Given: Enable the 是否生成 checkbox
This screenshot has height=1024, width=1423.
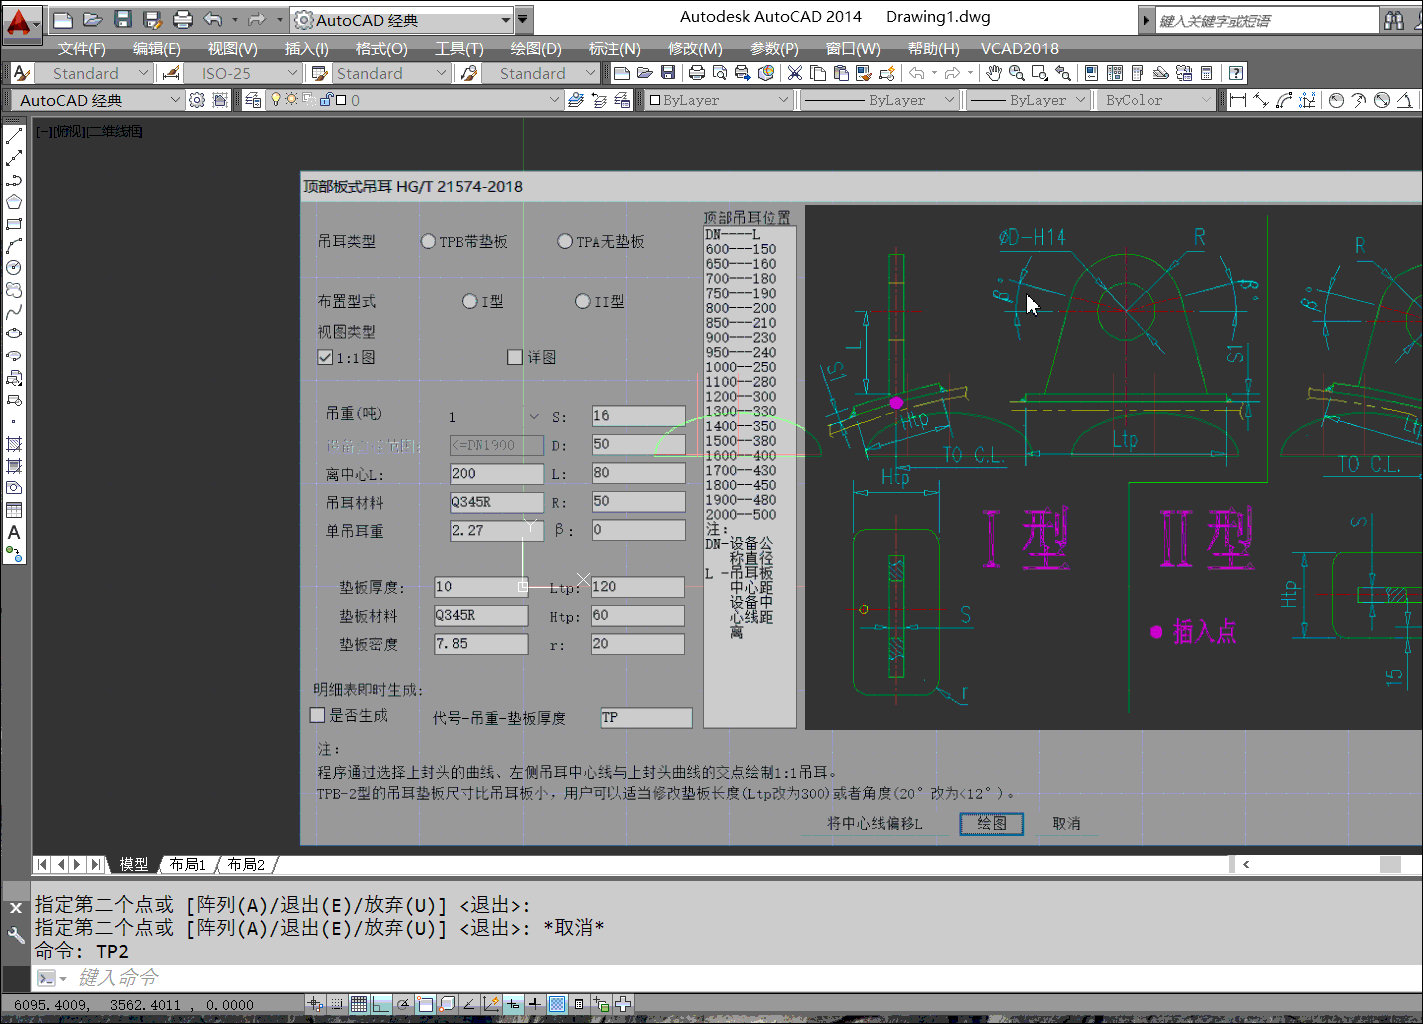Looking at the screenshot, I should tap(318, 715).
